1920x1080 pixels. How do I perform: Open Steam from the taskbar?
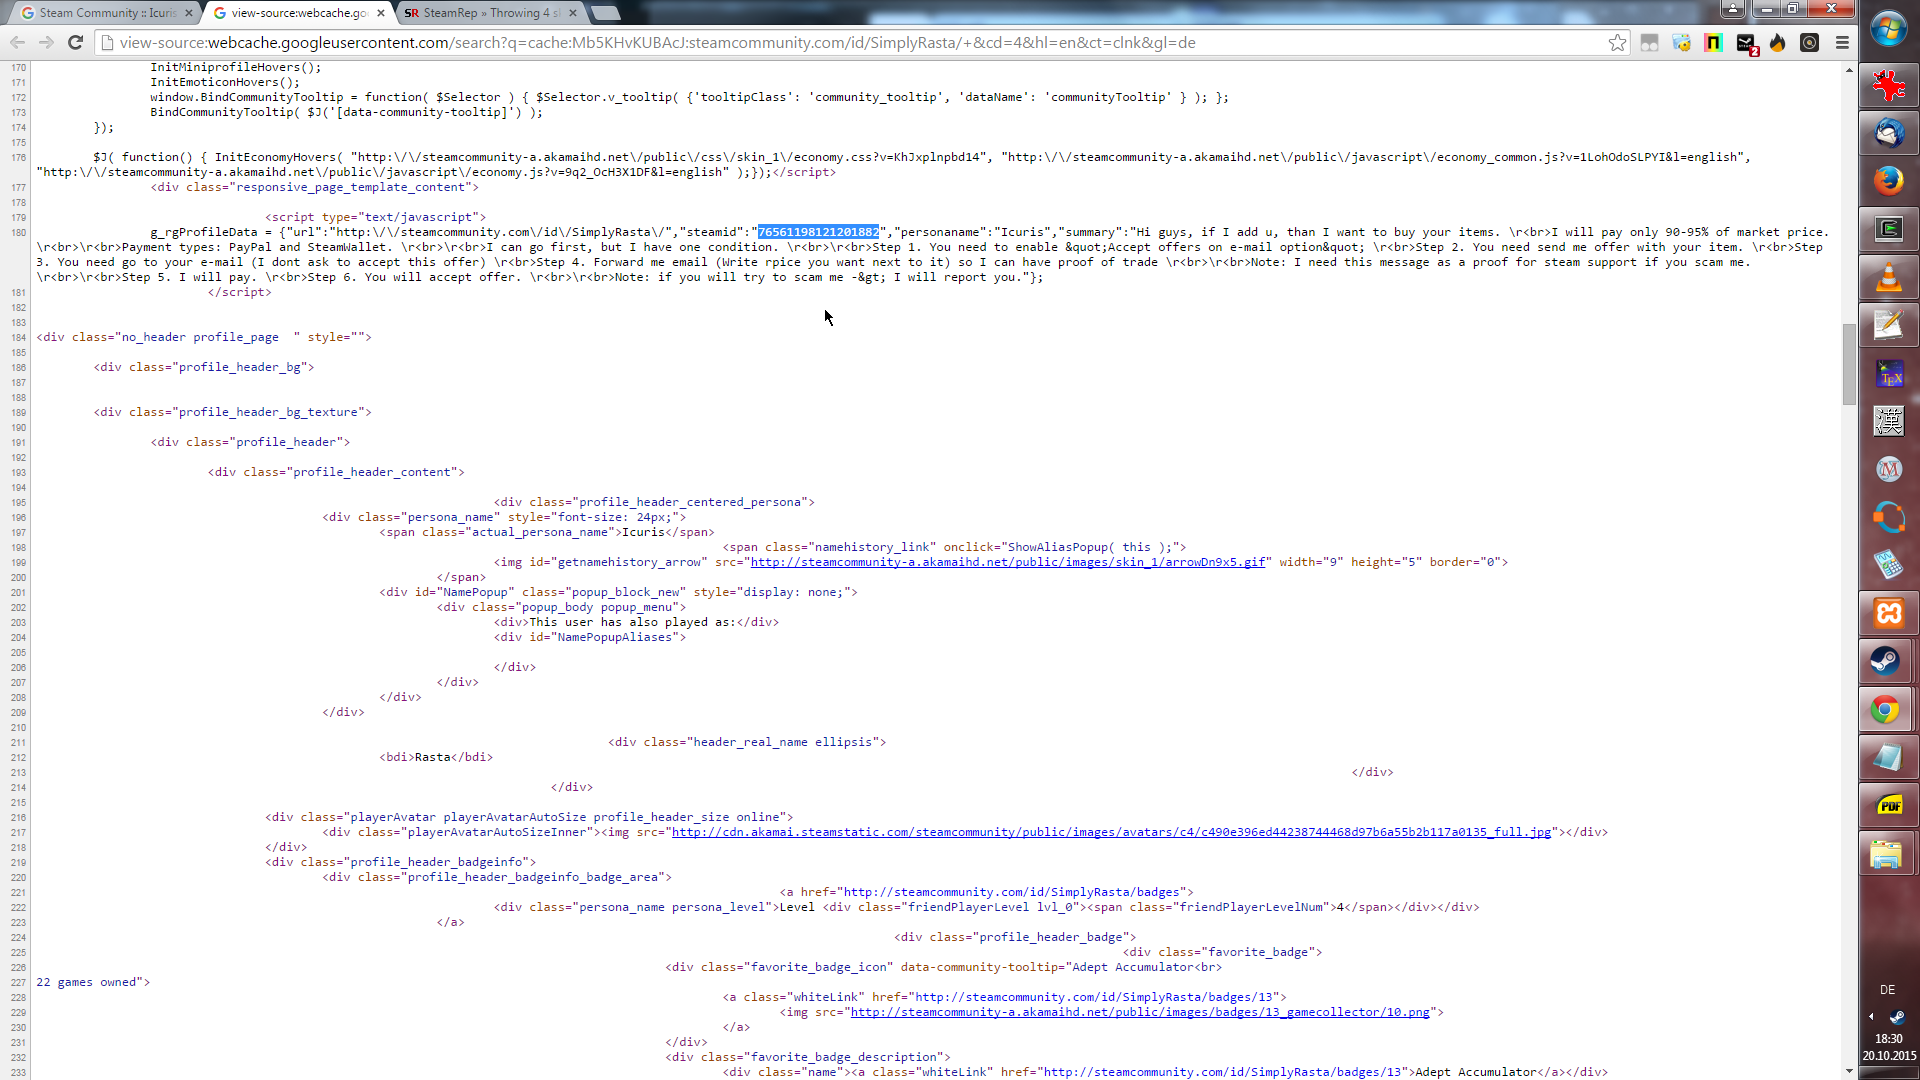coord(1888,661)
